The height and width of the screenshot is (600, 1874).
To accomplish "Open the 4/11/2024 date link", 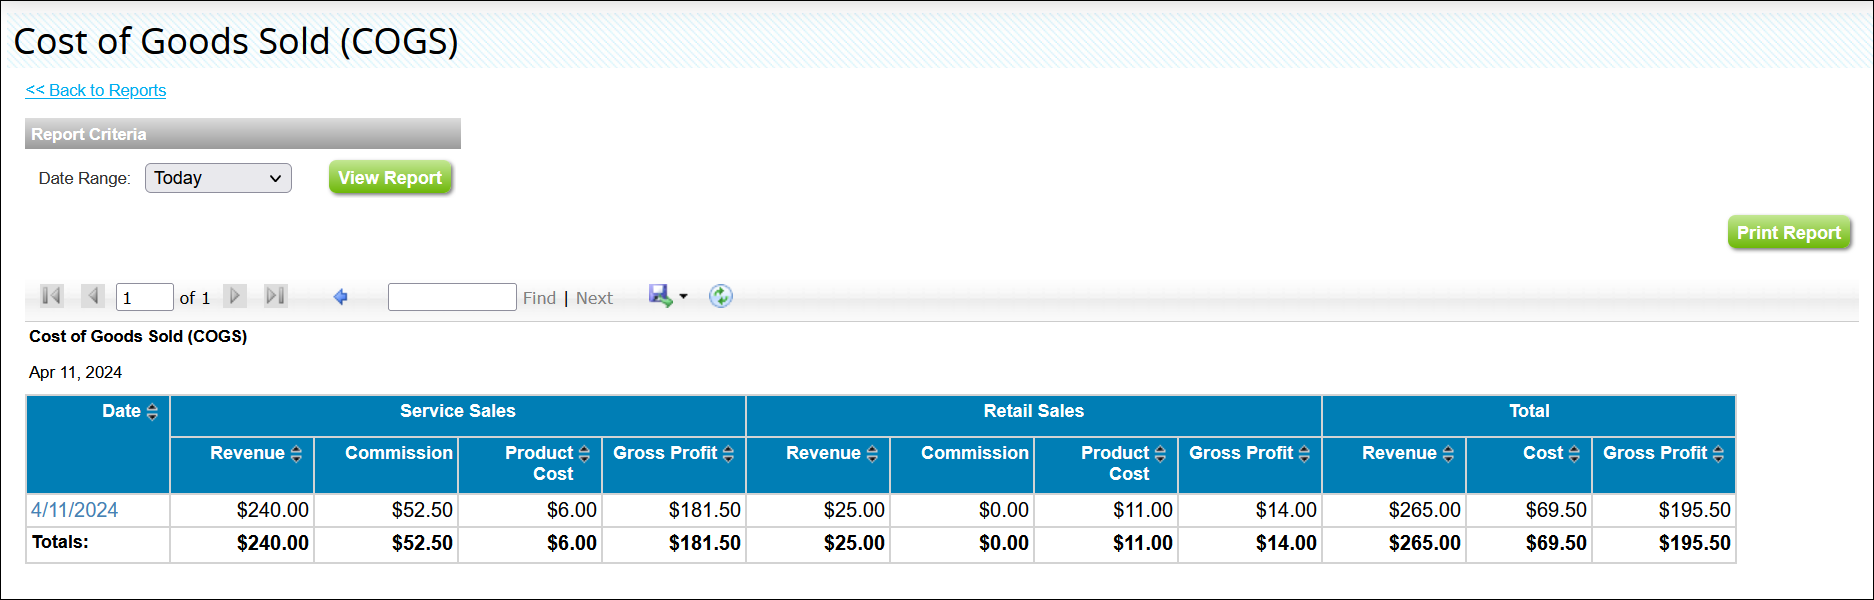I will click(x=74, y=510).
